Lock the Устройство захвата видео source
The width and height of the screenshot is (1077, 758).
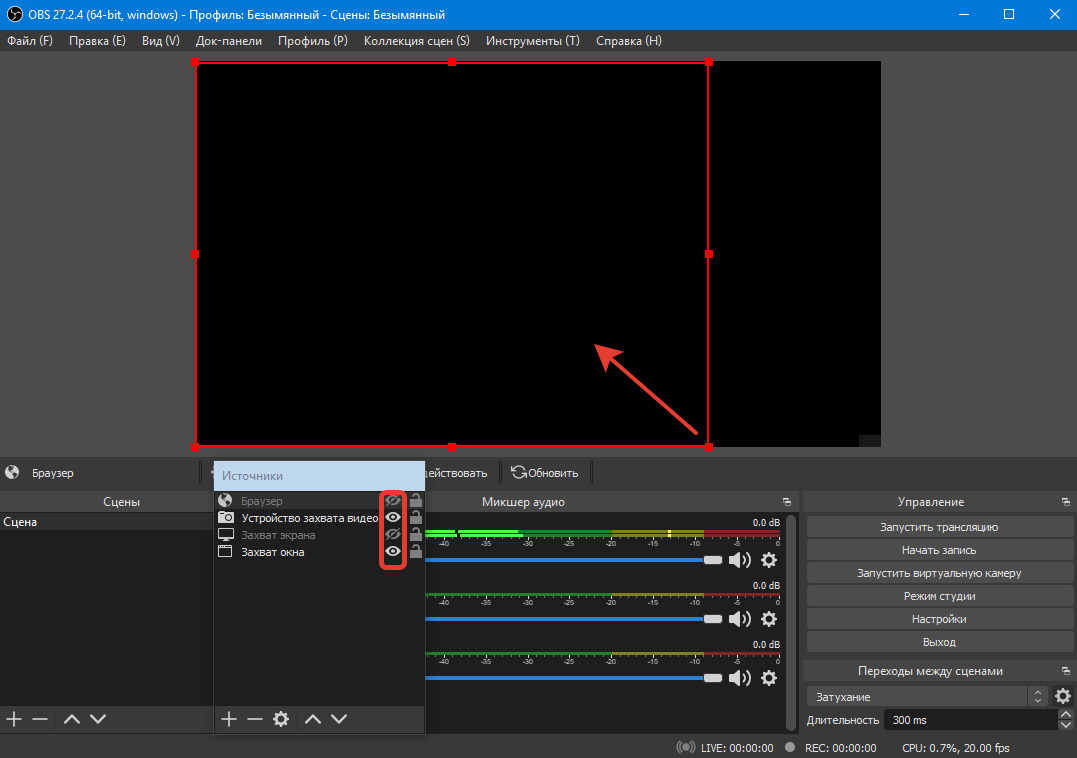click(415, 518)
